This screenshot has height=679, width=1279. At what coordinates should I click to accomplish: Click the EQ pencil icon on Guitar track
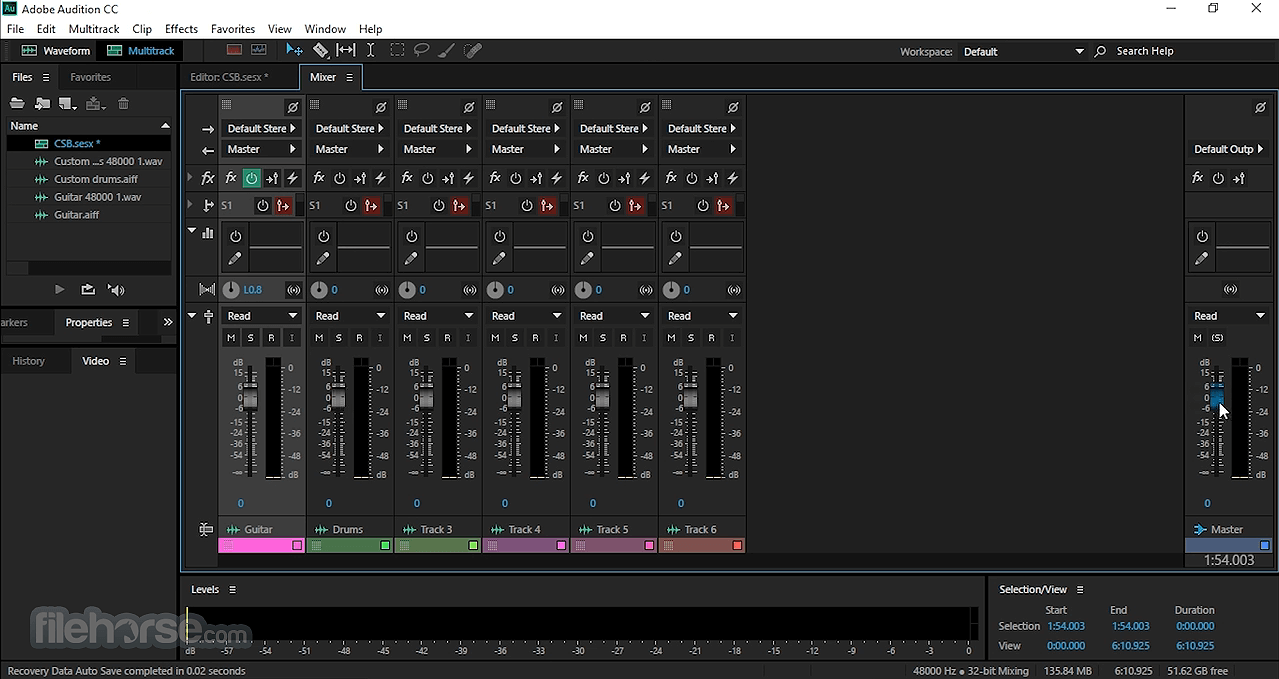click(x=235, y=258)
